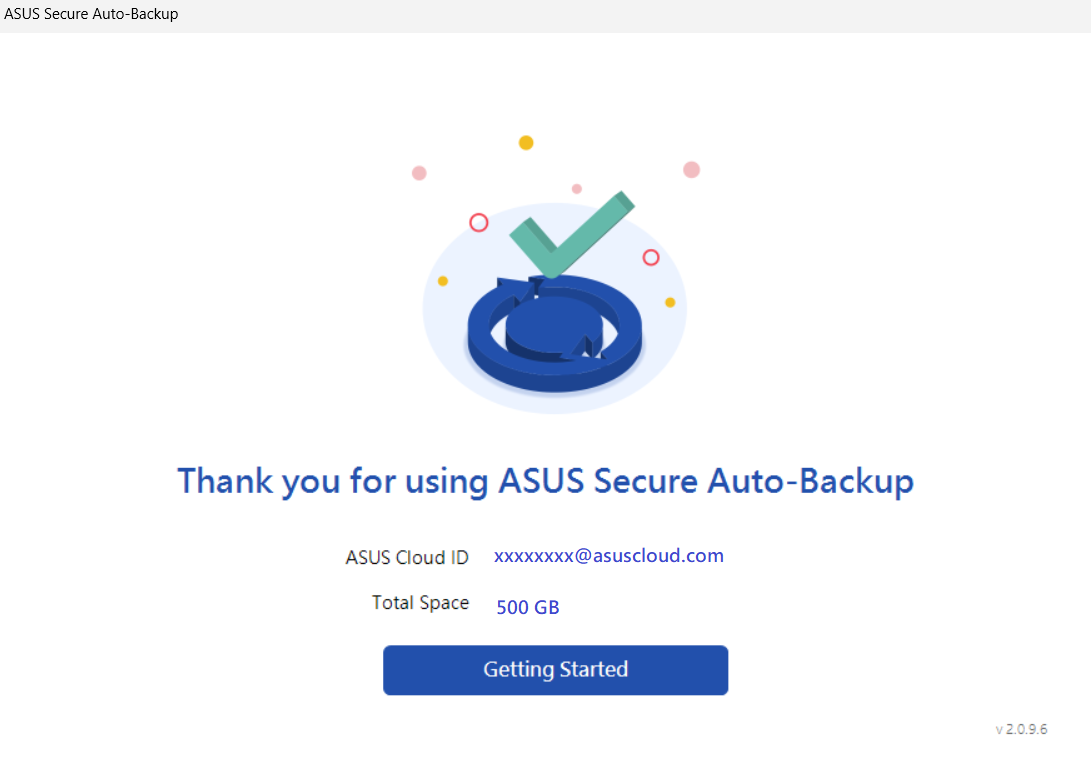Viewport: 1091px width, 773px height.
Task: Click the ASUS Secure Auto-Backup window title
Action: pyautogui.click(x=91, y=14)
